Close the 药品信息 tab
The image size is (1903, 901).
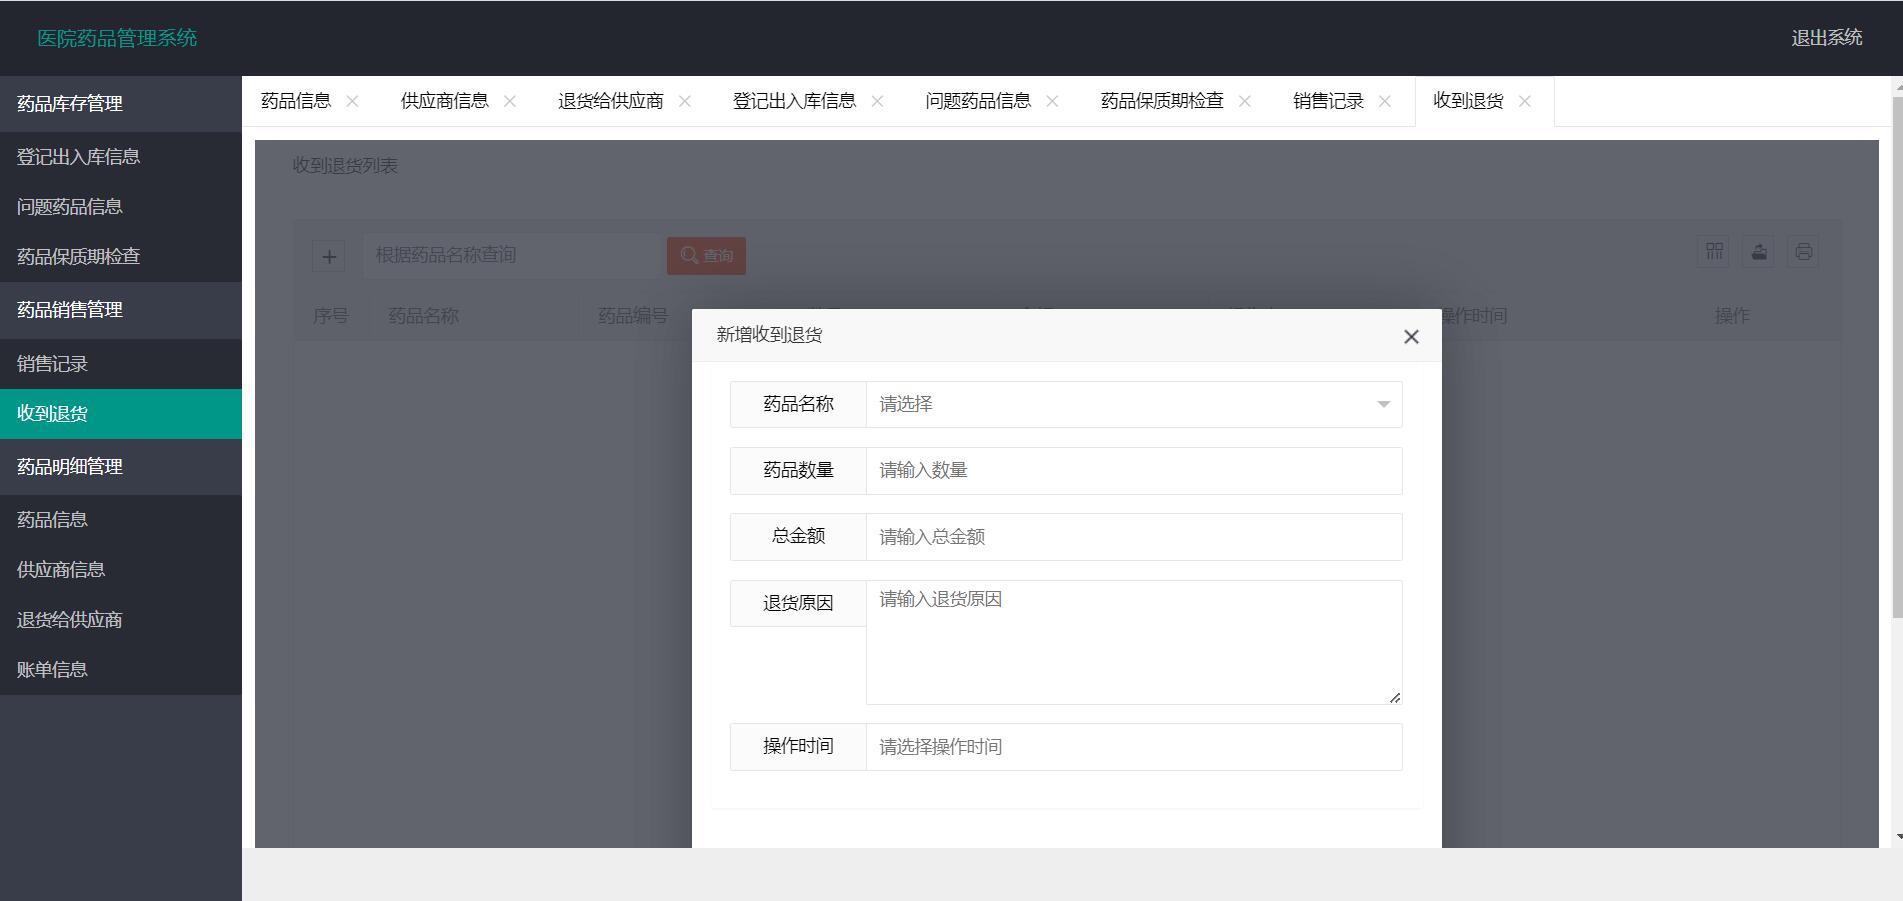pos(352,101)
